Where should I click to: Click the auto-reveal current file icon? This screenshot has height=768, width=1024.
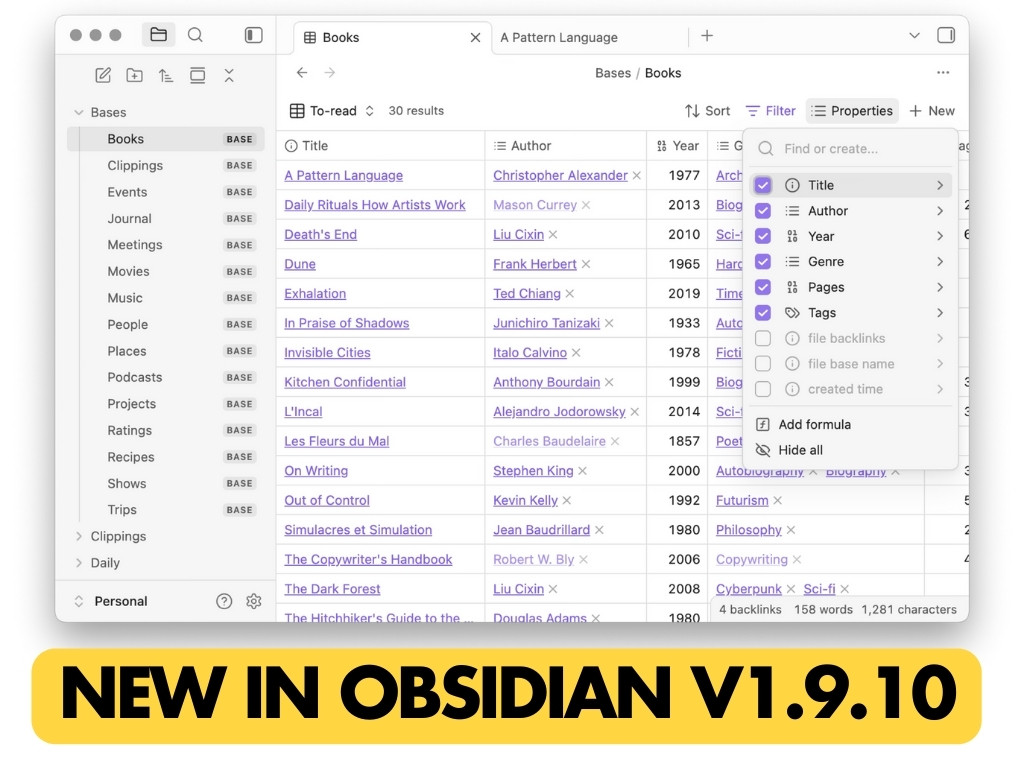(x=197, y=75)
